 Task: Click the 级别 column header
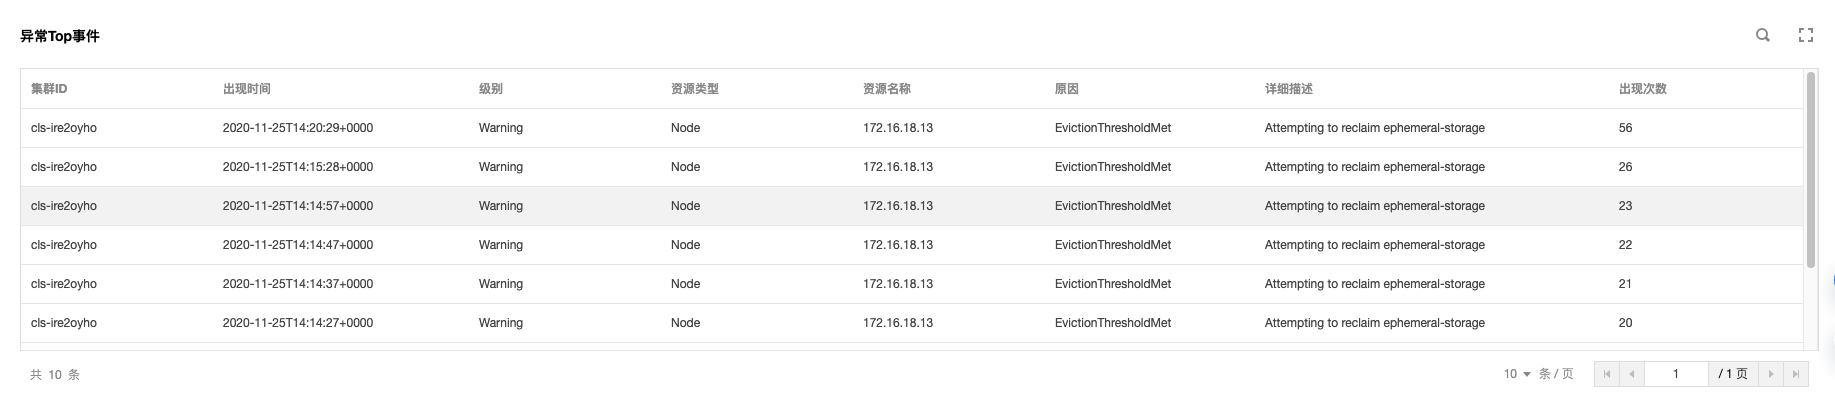491,89
